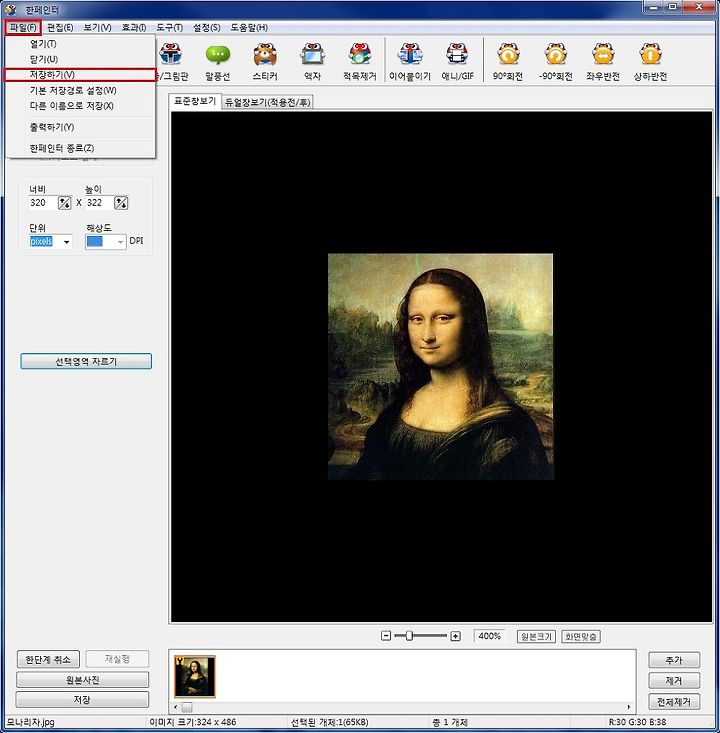Click 선택영역 자르기 crop button
The width and height of the screenshot is (720, 733).
pos(86,361)
